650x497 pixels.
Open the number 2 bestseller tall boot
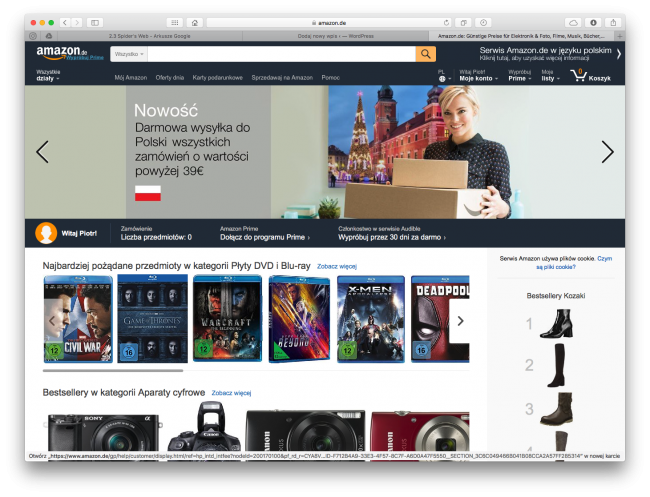tap(556, 365)
